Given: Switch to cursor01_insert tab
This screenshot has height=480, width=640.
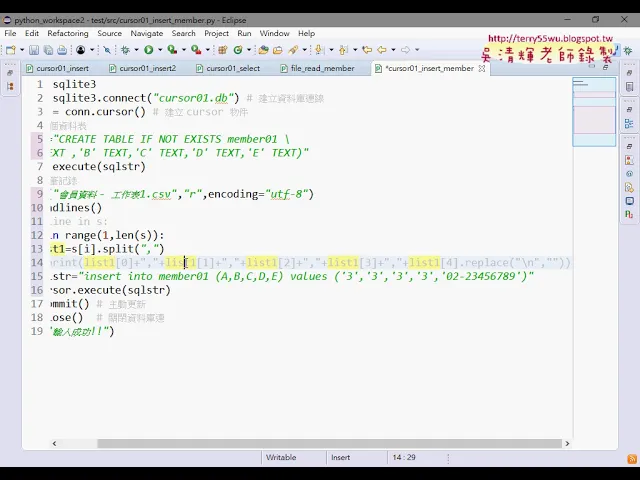Looking at the screenshot, I should (58, 69).
